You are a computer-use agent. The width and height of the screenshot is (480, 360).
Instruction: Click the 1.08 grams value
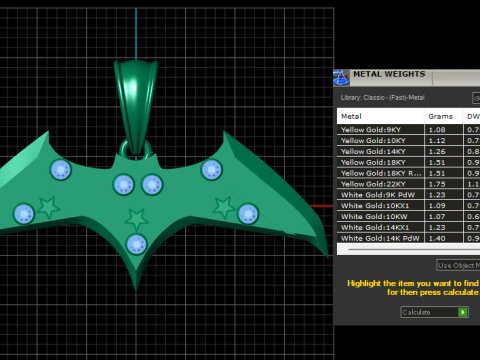tap(437, 130)
